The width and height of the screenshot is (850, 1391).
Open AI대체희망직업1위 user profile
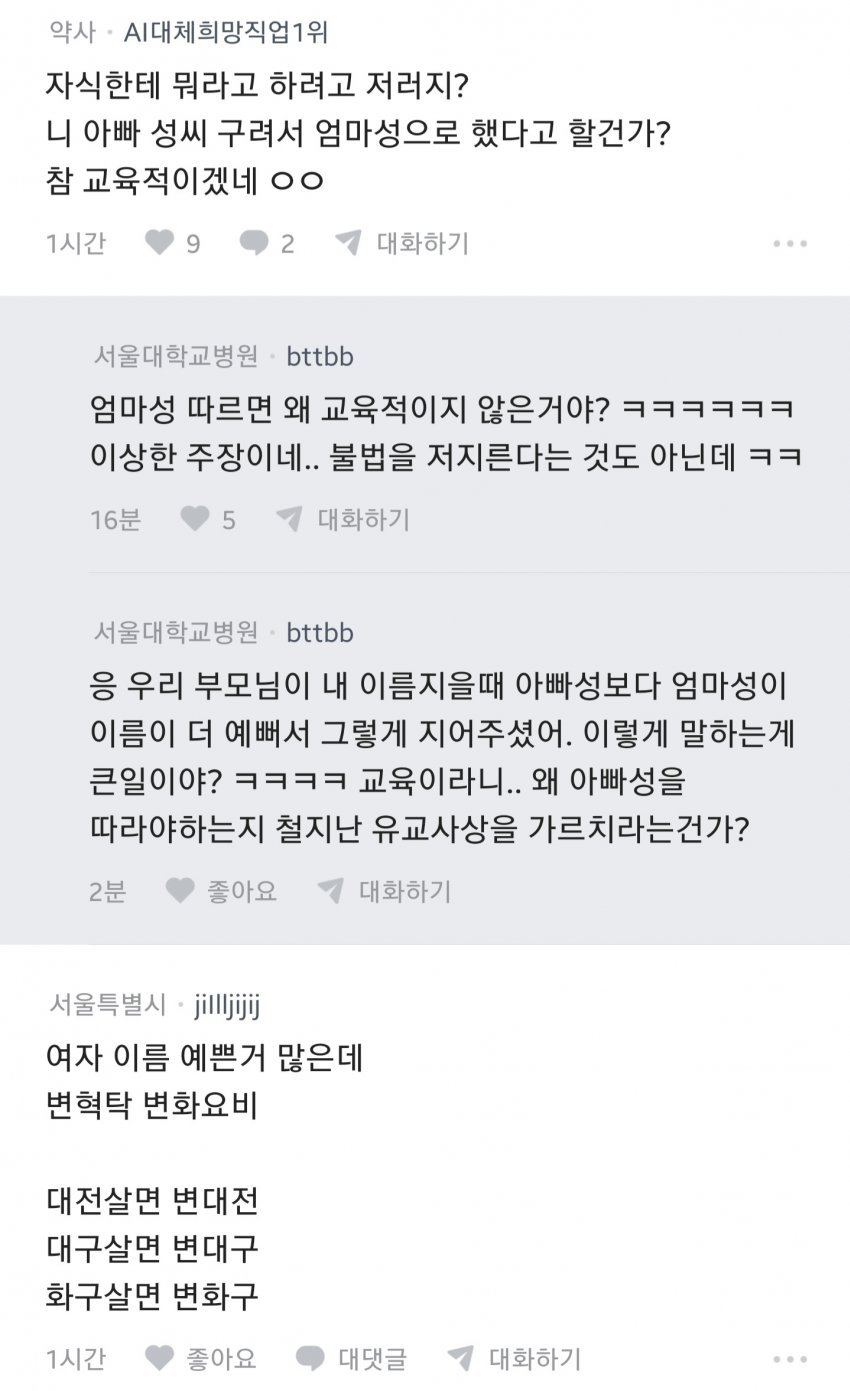pyautogui.click(x=226, y=33)
